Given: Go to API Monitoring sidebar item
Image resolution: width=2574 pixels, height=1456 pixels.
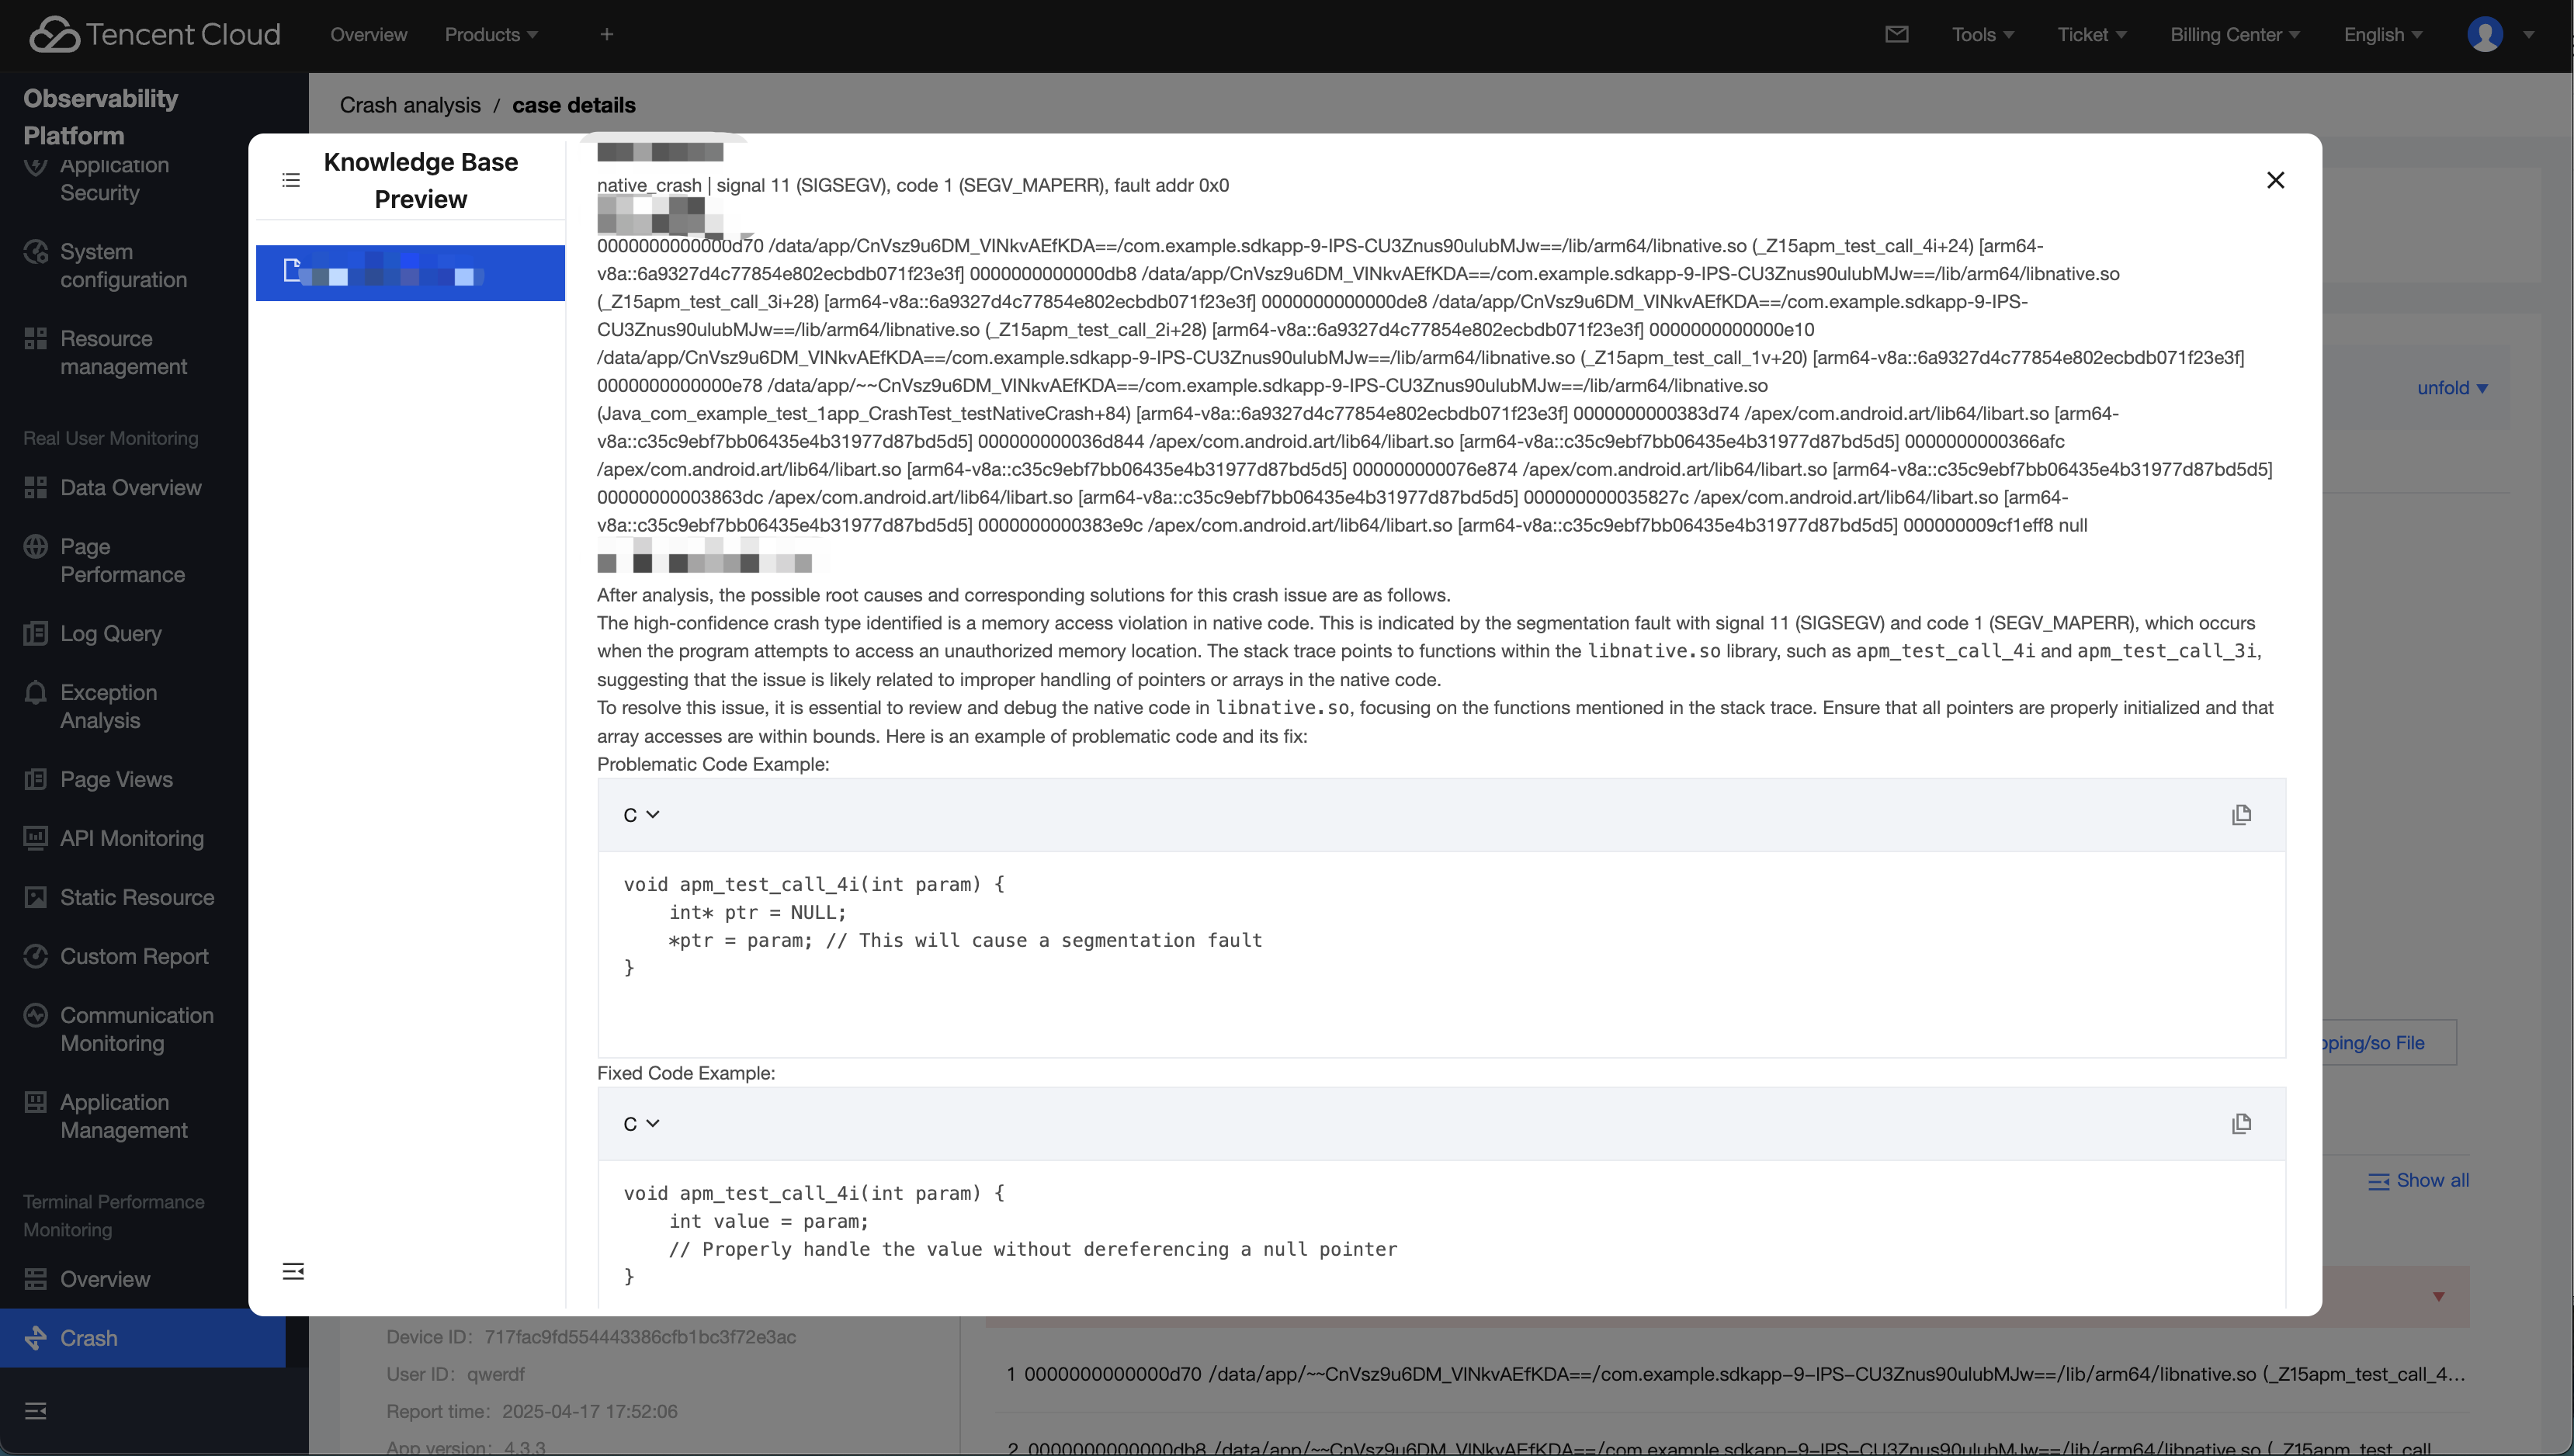Looking at the screenshot, I should coord(131,839).
